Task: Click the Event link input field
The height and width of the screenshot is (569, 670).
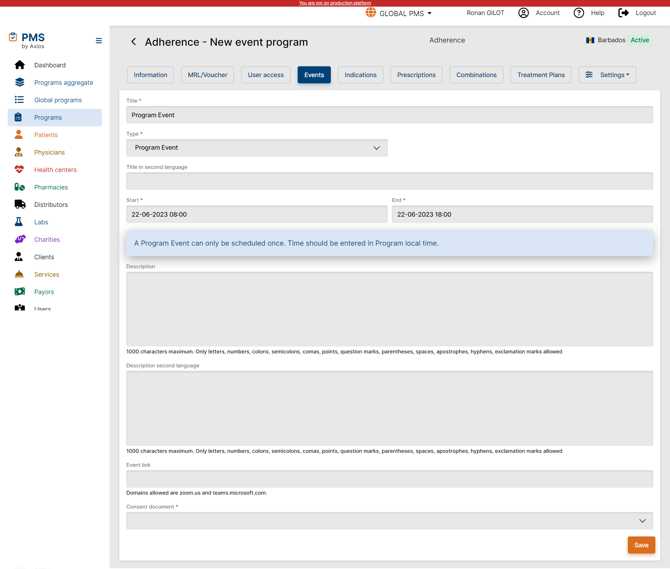Action: (x=389, y=479)
